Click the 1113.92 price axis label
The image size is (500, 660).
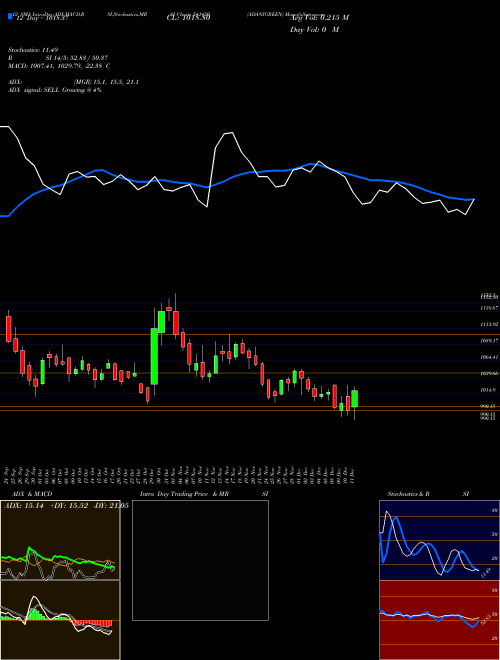tap(489, 324)
